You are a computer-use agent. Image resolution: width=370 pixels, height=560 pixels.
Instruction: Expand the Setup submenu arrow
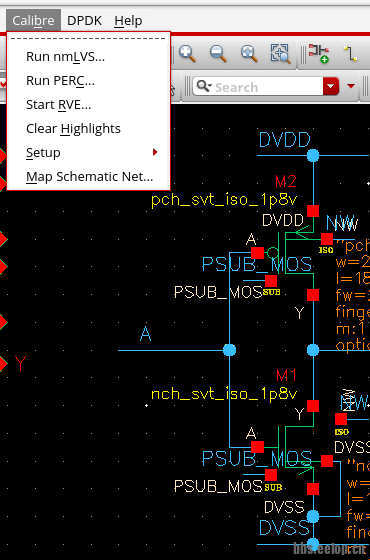155,152
